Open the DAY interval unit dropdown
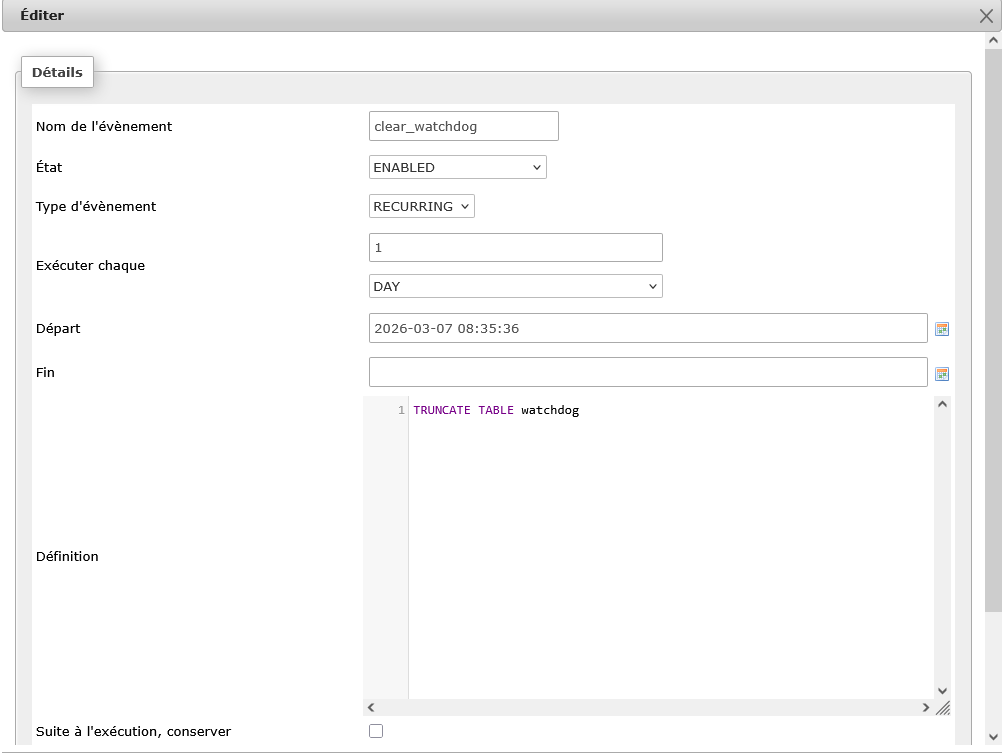Screen dimensions: 1005x755 pyautogui.click(x=515, y=285)
